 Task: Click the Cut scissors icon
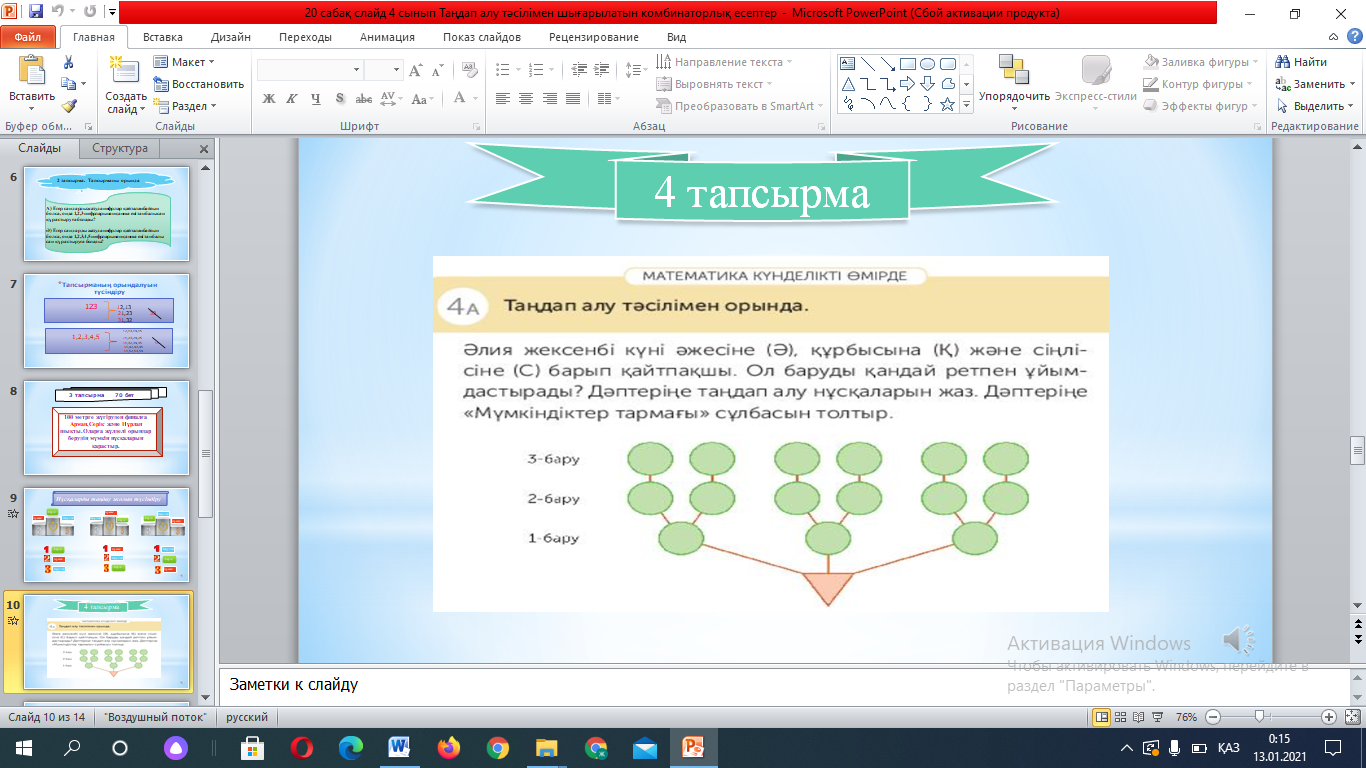click(x=68, y=62)
